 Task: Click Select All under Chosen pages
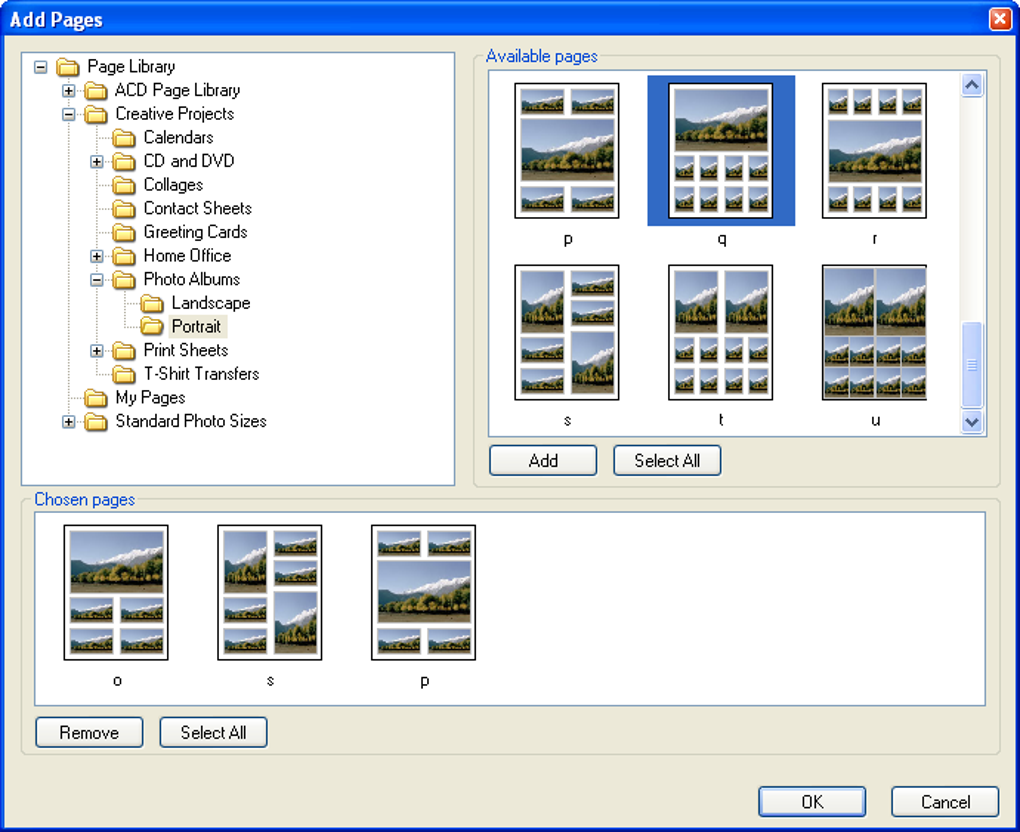[213, 732]
